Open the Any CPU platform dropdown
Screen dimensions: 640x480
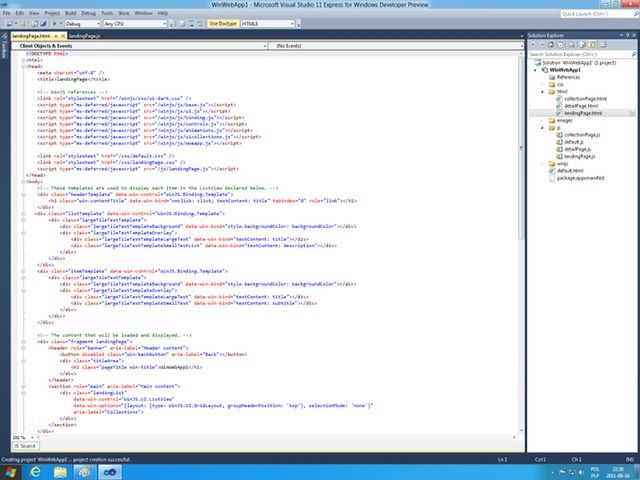[x=135, y=24]
